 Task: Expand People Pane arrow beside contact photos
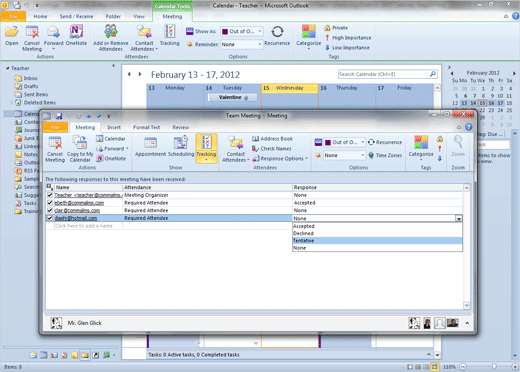pyautogui.click(x=467, y=323)
